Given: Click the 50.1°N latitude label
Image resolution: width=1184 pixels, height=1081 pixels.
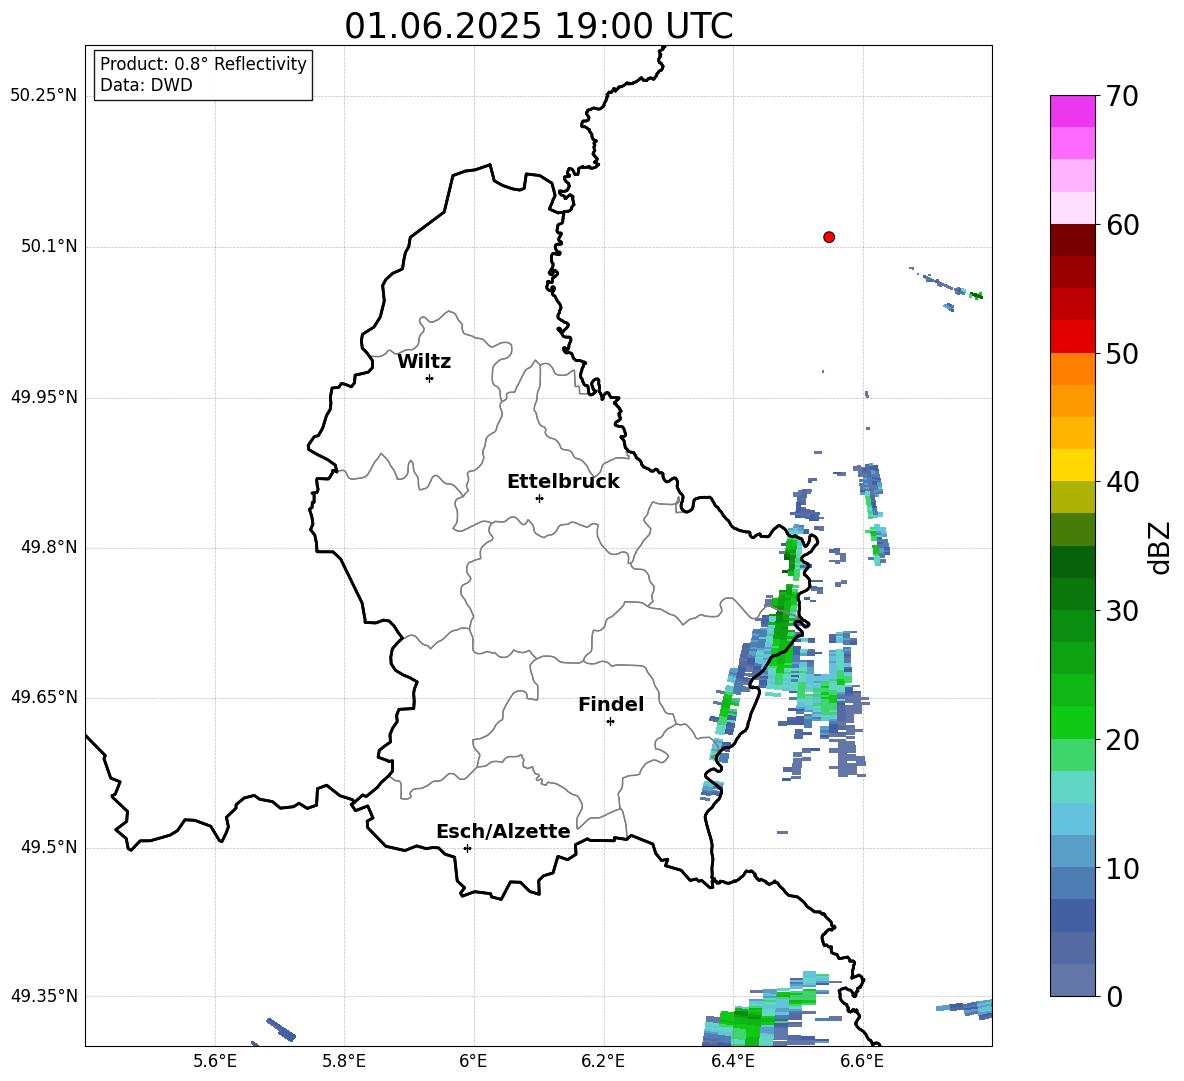Looking at the screenshot, I should 49,247.
